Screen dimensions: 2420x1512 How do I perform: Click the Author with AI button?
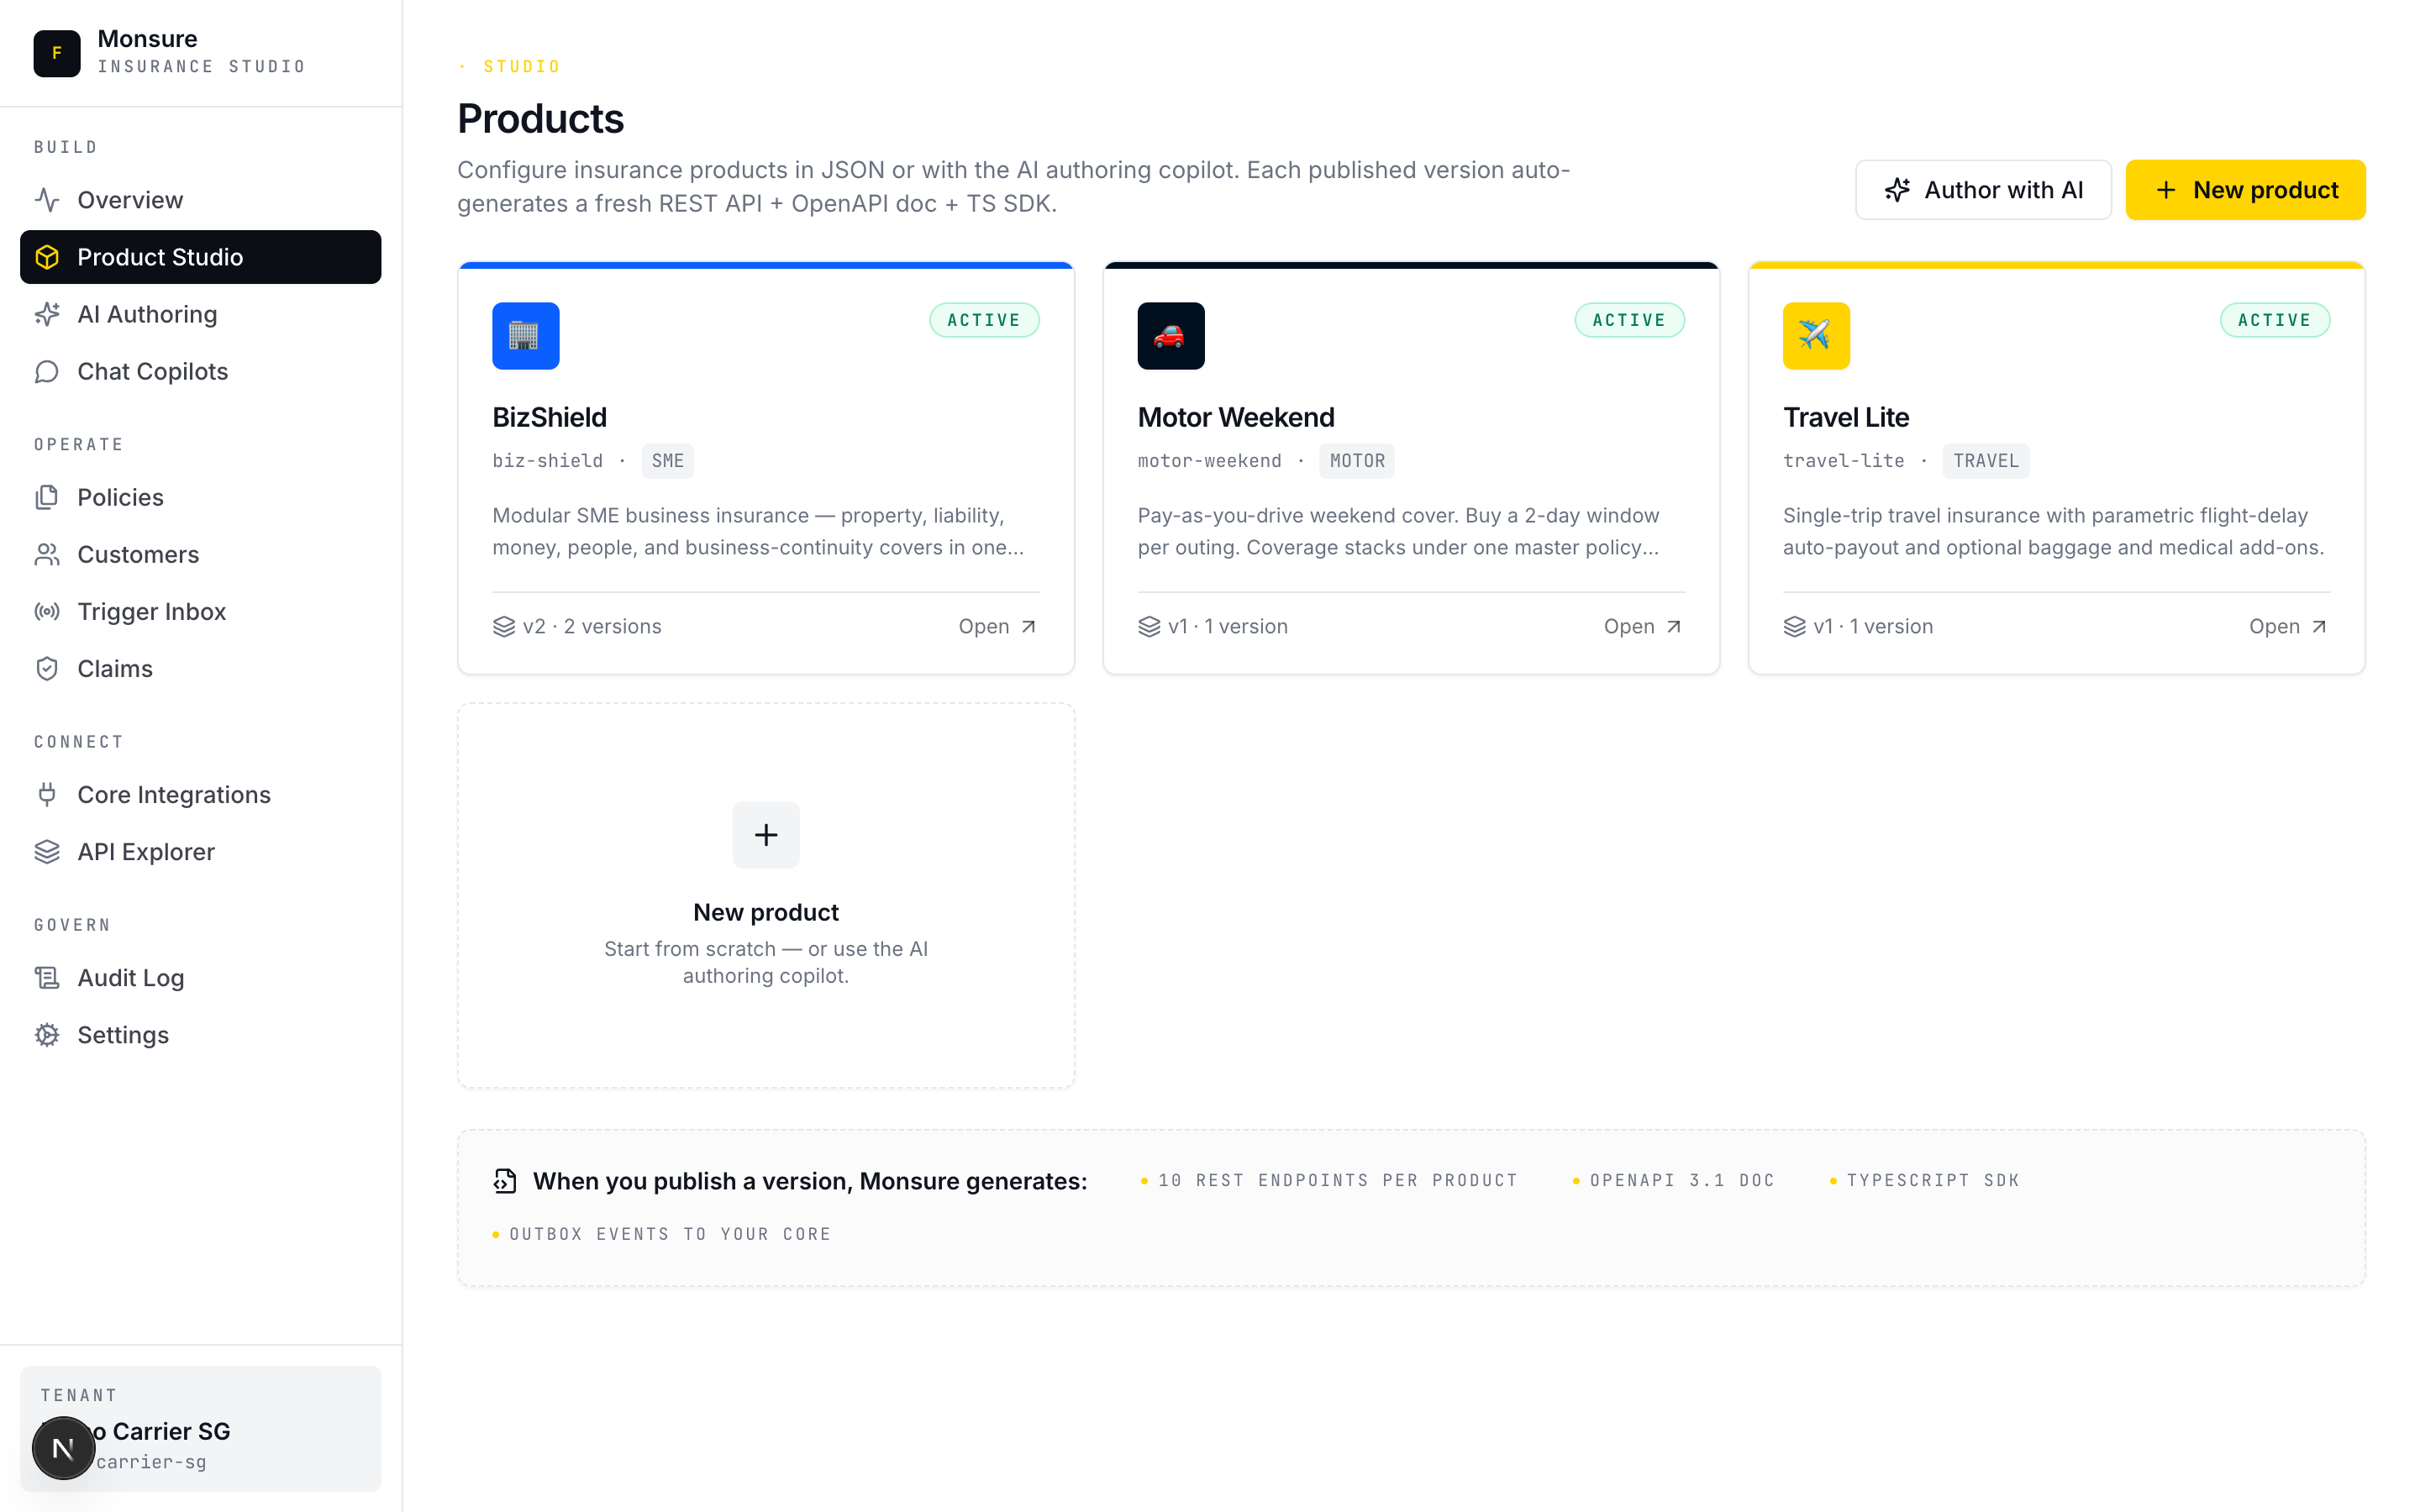tap(1983, 190)
